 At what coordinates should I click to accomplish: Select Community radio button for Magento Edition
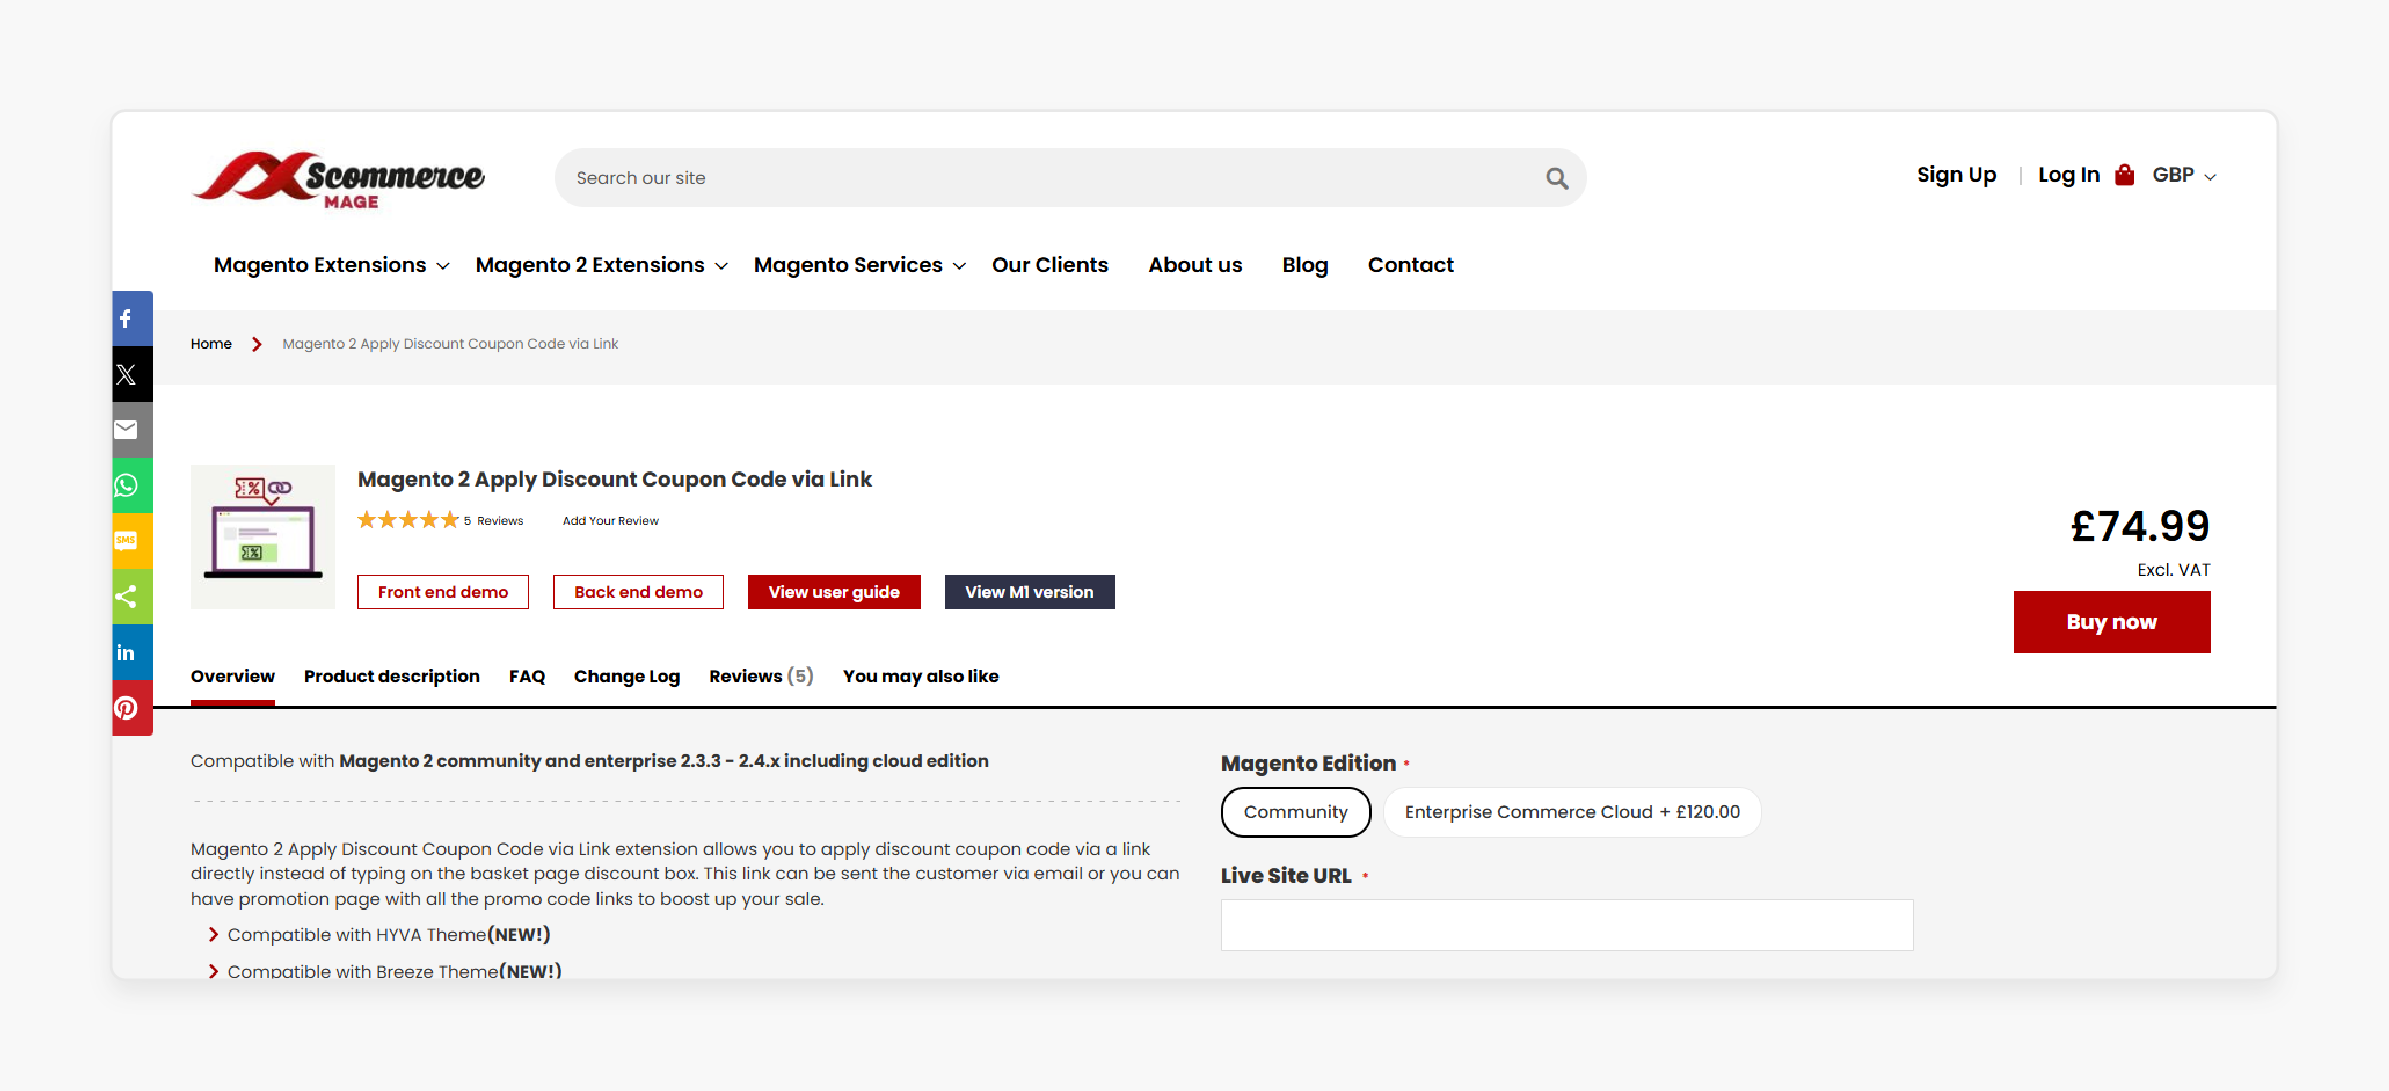tap(1295, 811)
